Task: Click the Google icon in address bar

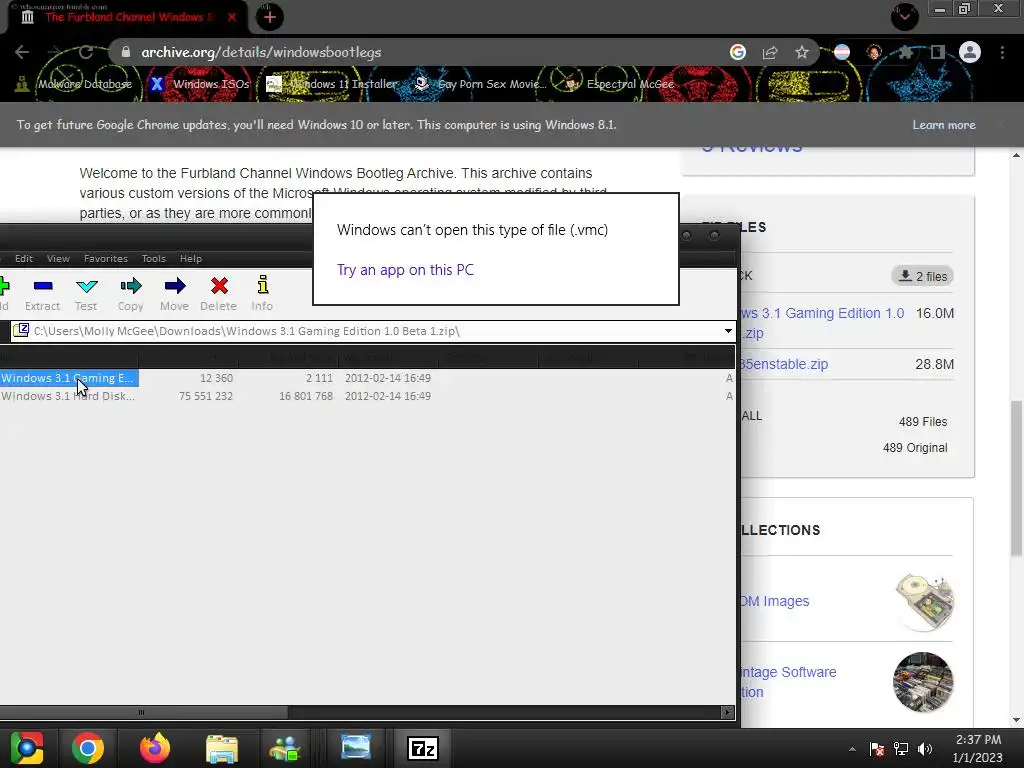Action: (x=738, y=52)
